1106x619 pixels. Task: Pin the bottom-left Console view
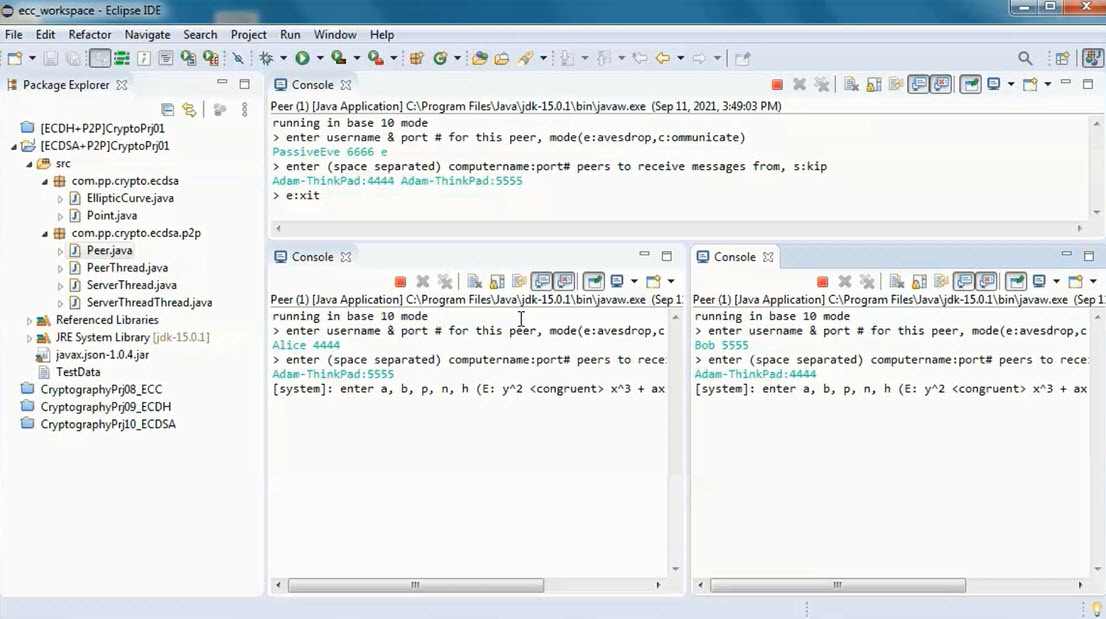point(594,281)
